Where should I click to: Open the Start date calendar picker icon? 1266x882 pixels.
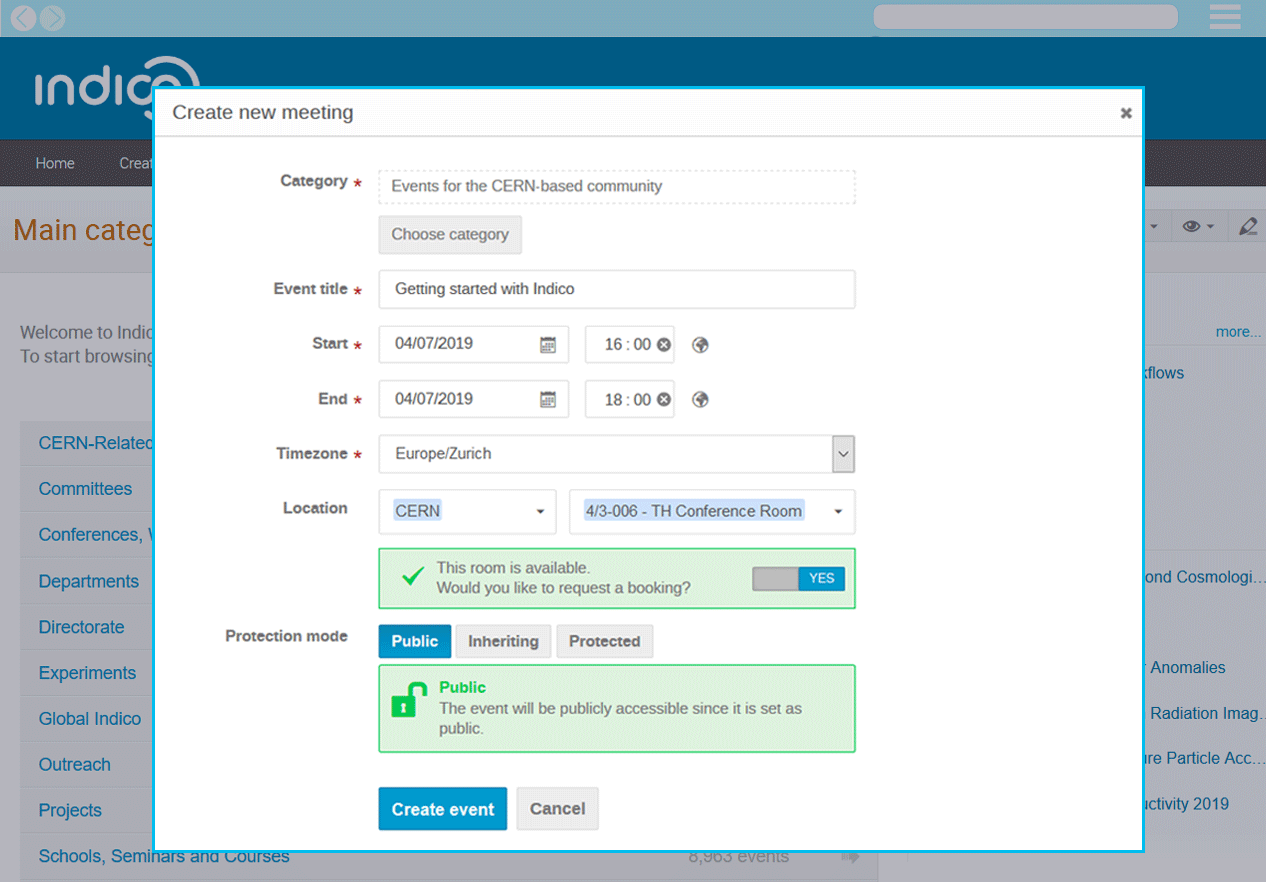(548, 345)
